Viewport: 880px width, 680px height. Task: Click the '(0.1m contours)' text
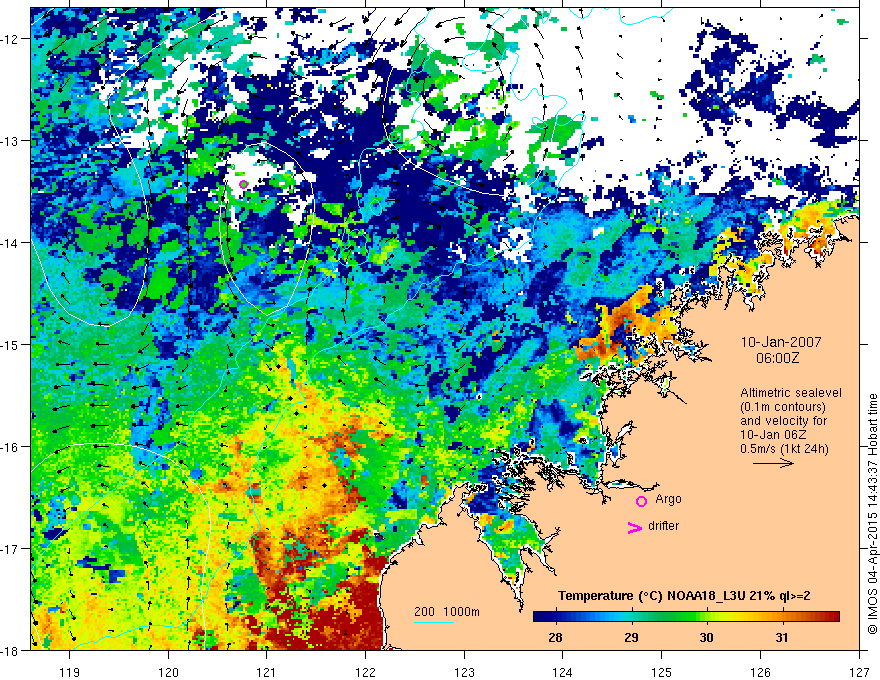pyautogui.click(x=783, y=407)
